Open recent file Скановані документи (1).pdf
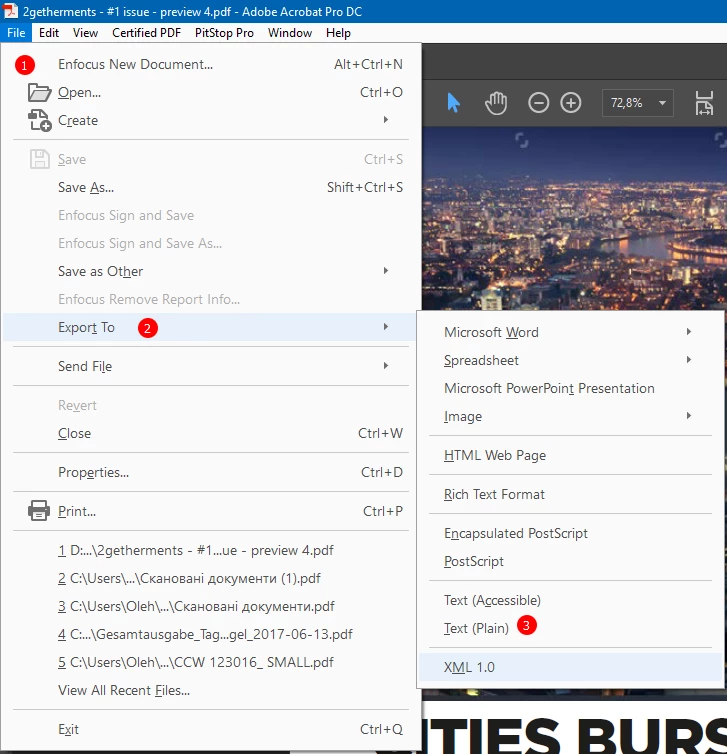This screenshot has height=754, width=727. pos(210,578)
